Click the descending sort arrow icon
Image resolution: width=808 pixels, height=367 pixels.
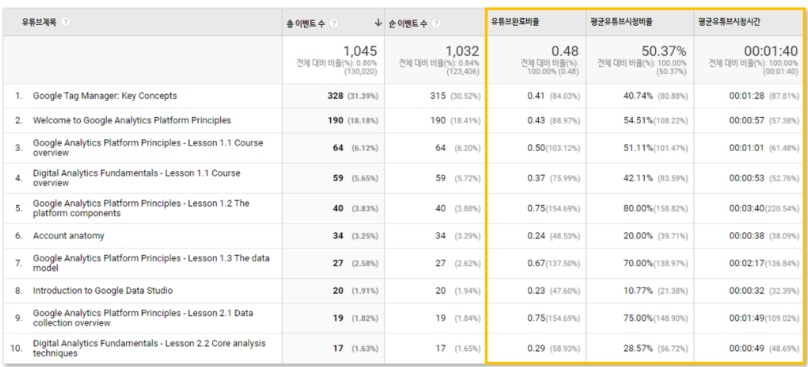[x=378, y=23]
